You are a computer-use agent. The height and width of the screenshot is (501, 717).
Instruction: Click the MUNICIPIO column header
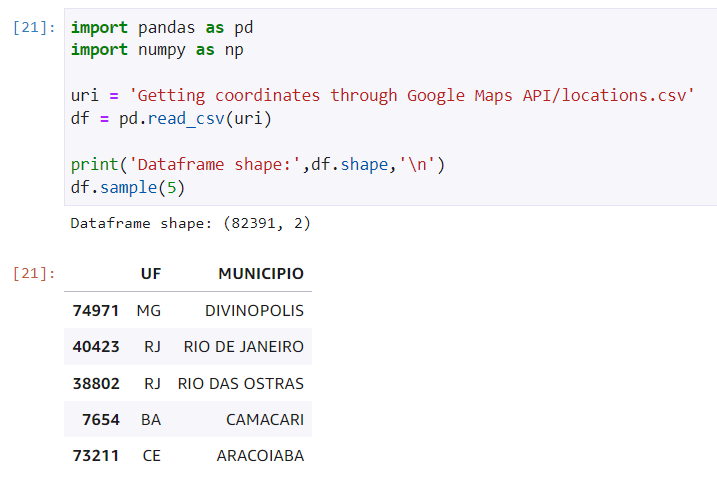pyautogui.click(x=261, y=274)
